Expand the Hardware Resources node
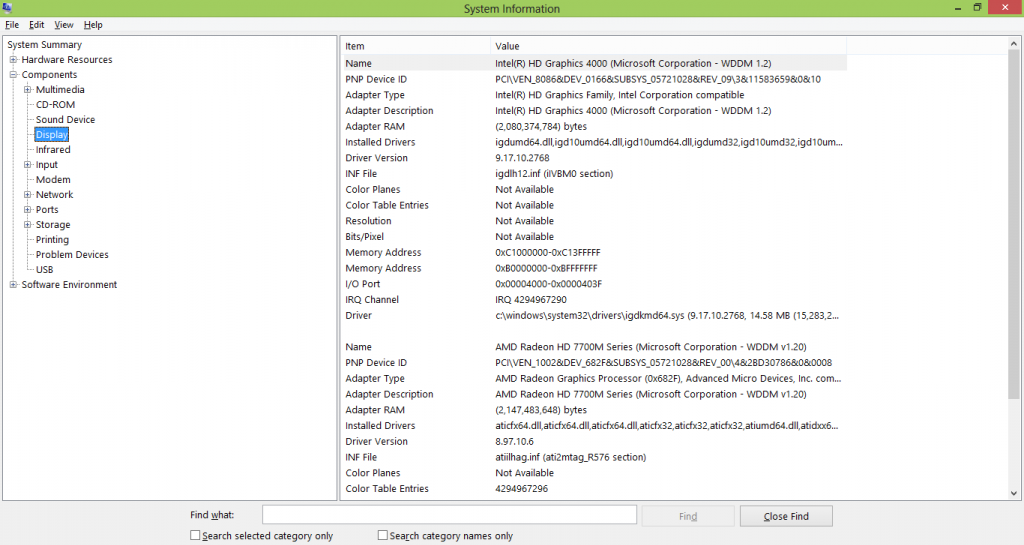Screen dimensions: 1024x545 pyautogui.click(x=13, y=59)
